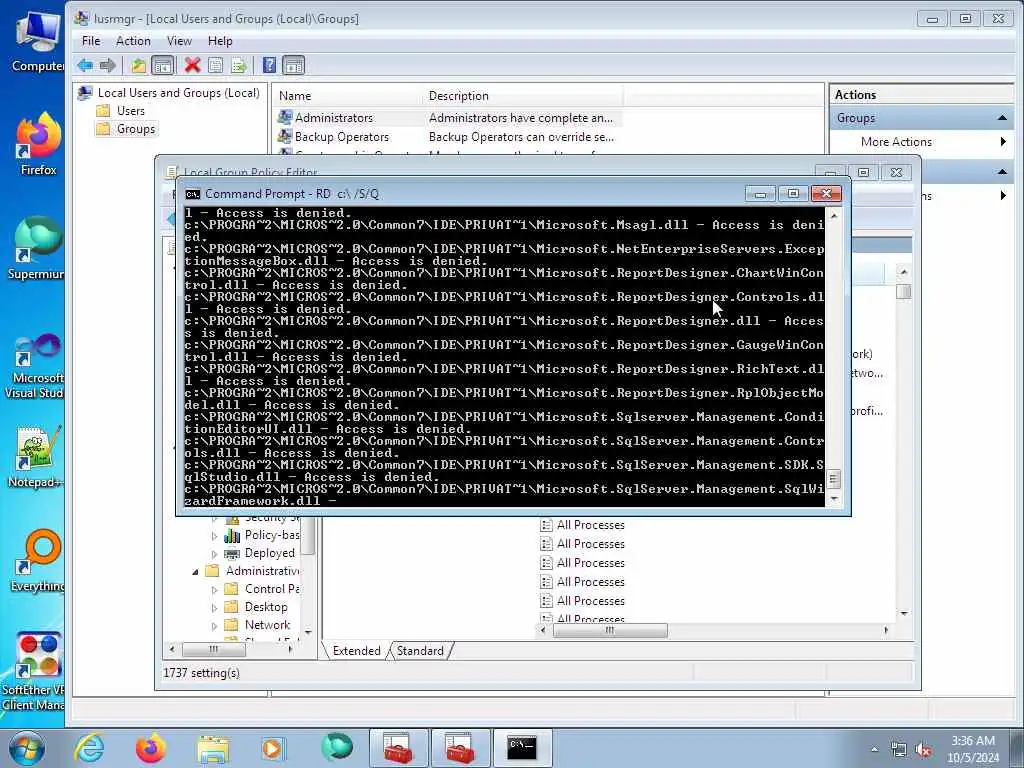Switch to Command Prompt taskbar button

pos(522,748)
